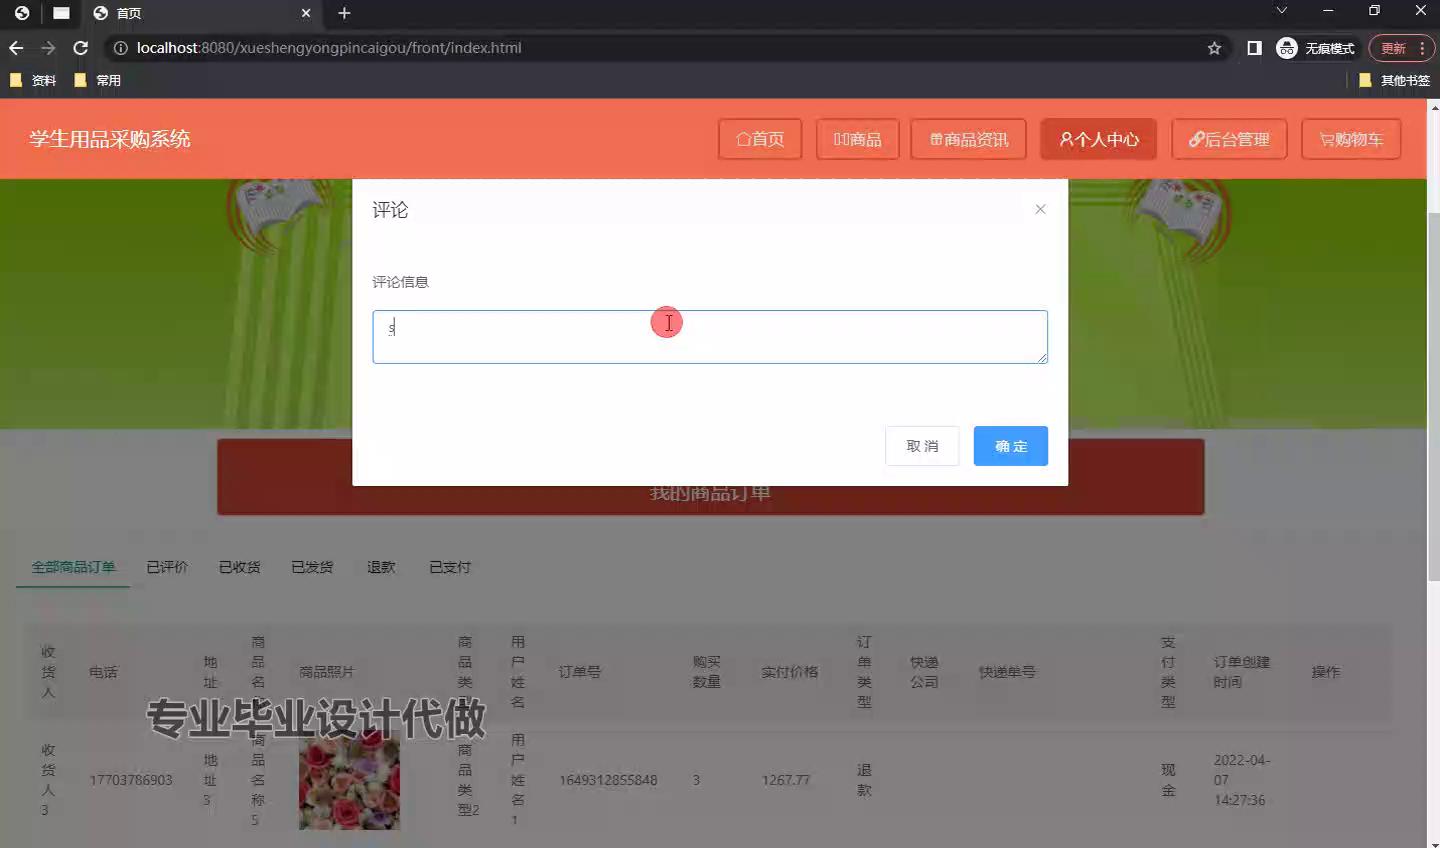Click the flower product photo thumbnail

point(349,780)
